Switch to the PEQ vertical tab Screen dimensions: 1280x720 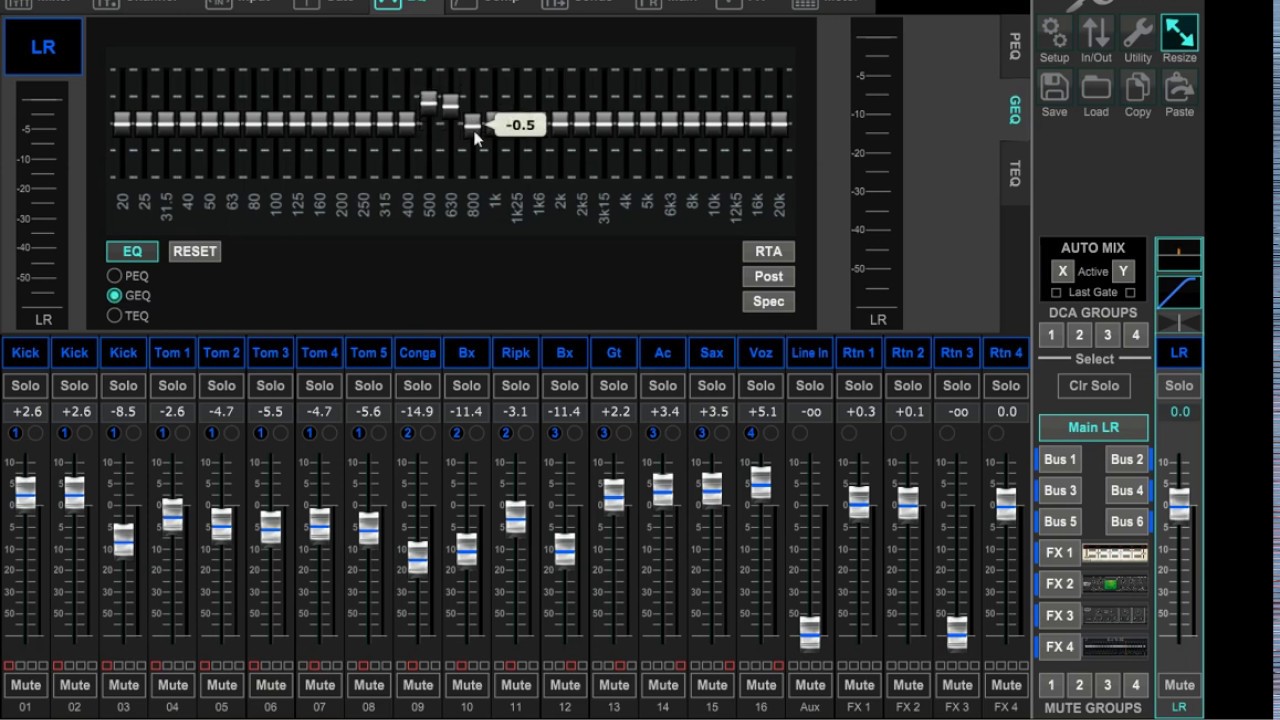pyautogui.click(x=1015, y=45)
